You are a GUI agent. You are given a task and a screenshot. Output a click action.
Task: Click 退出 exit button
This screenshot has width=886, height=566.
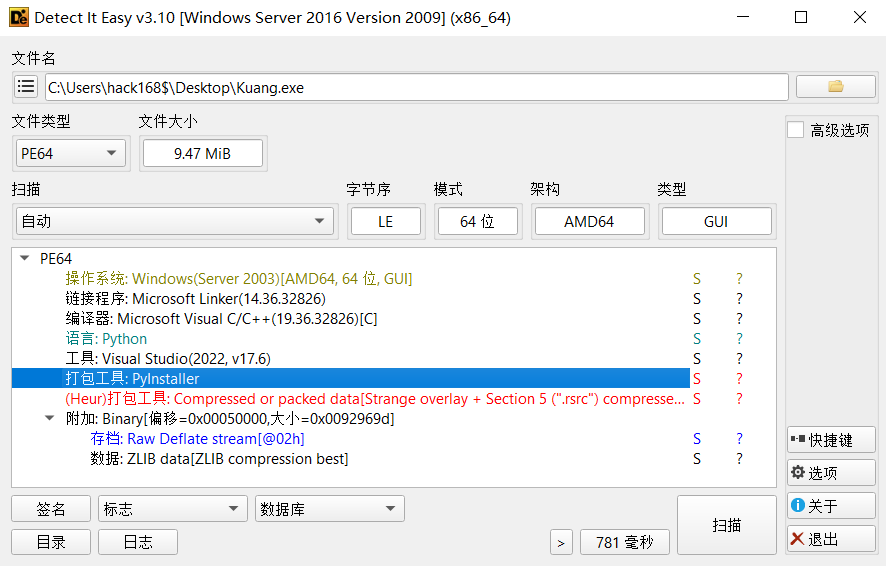click(x=831, y=539)
